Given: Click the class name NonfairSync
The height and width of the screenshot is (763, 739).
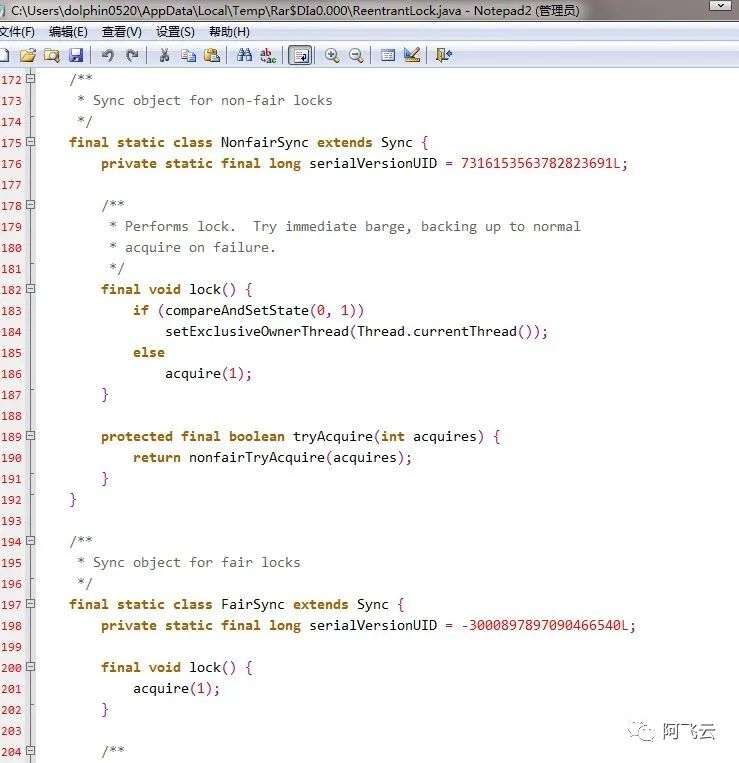Looking at the screenshot, I should click(265, 143).
